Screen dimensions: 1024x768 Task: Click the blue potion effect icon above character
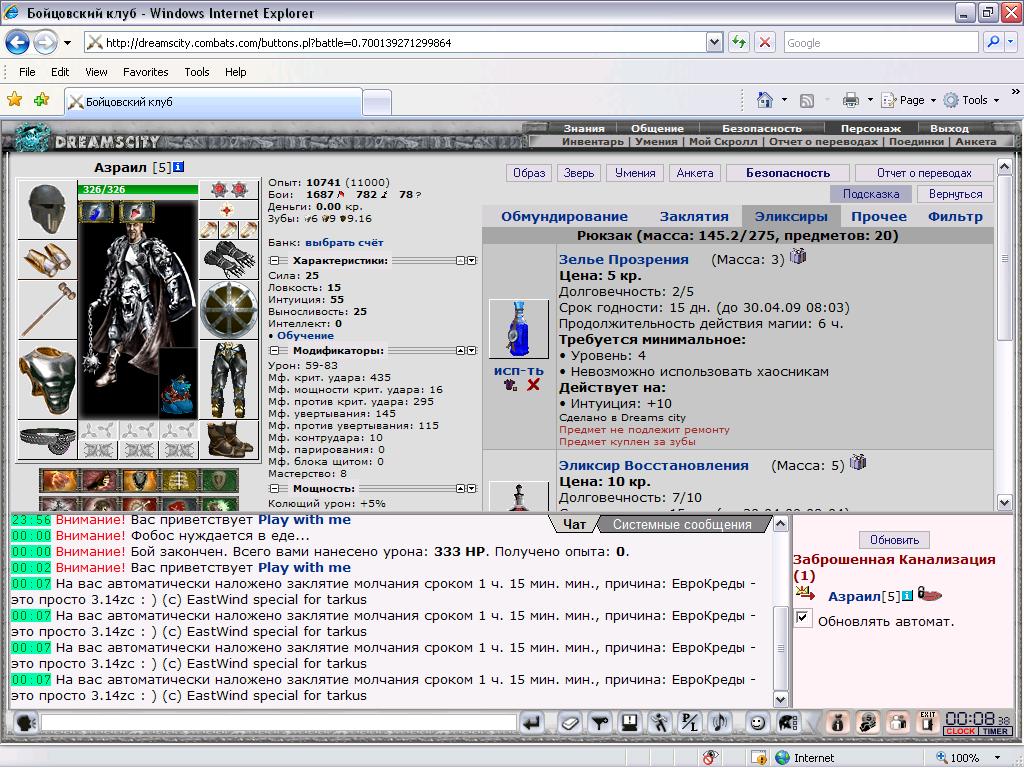[96, 212]
